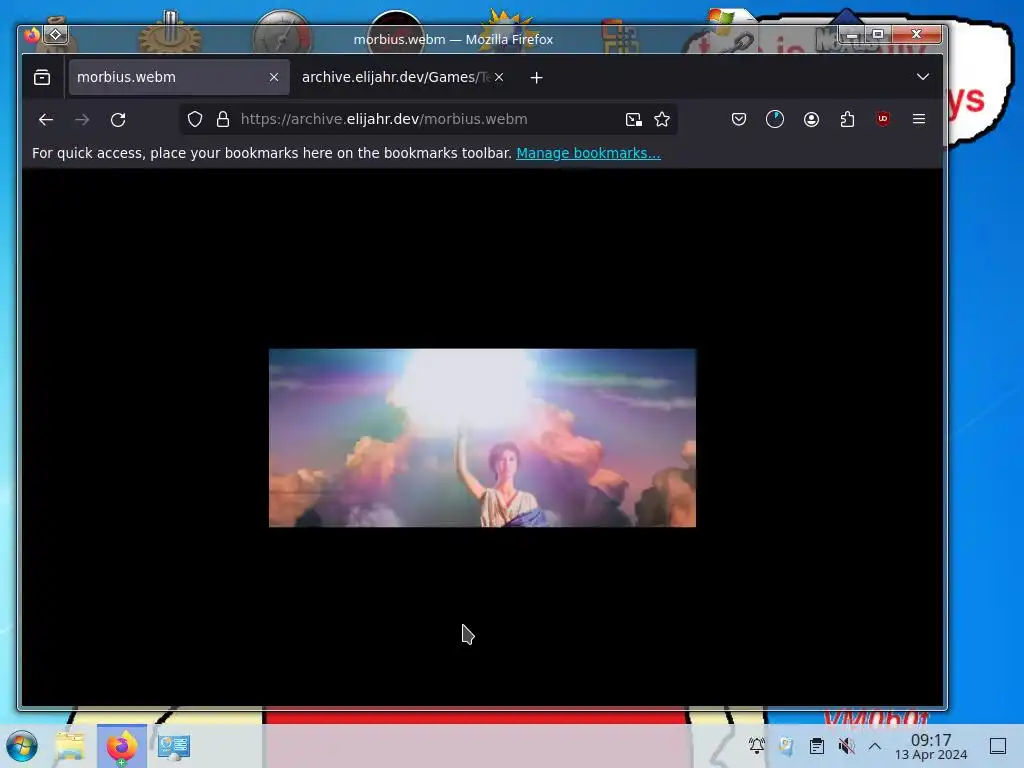Viewport: 1024px width, 768px height.
Task: Select Firefox taskbar button
Action: (122, 746)
